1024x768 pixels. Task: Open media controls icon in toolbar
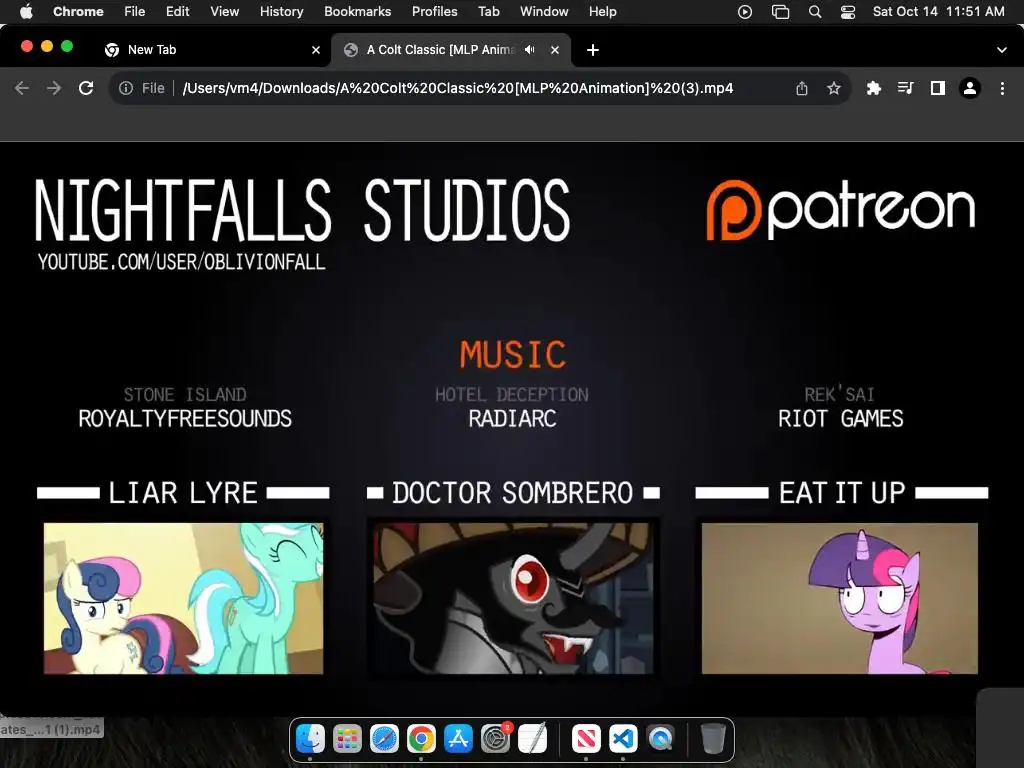[x=905, y=88]
